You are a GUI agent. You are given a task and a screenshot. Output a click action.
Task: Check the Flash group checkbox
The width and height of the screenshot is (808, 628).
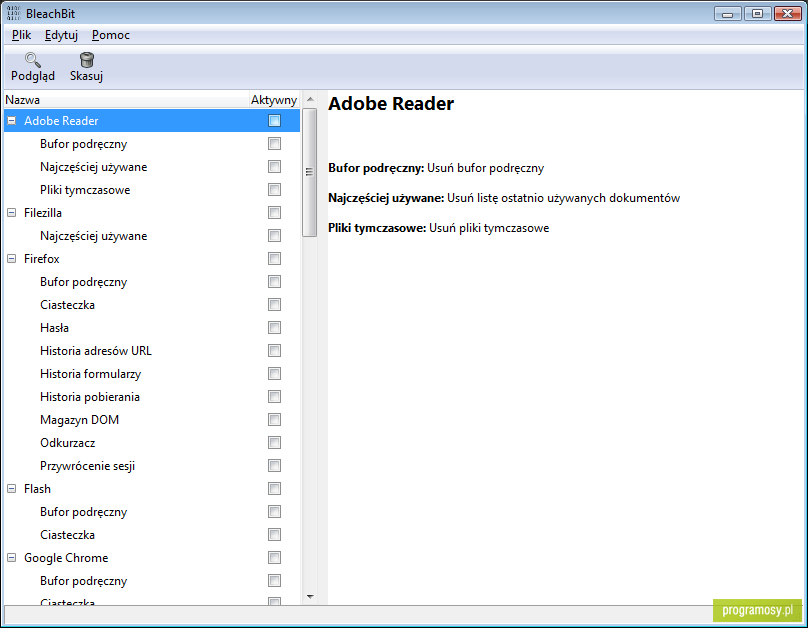pos(275,489)
